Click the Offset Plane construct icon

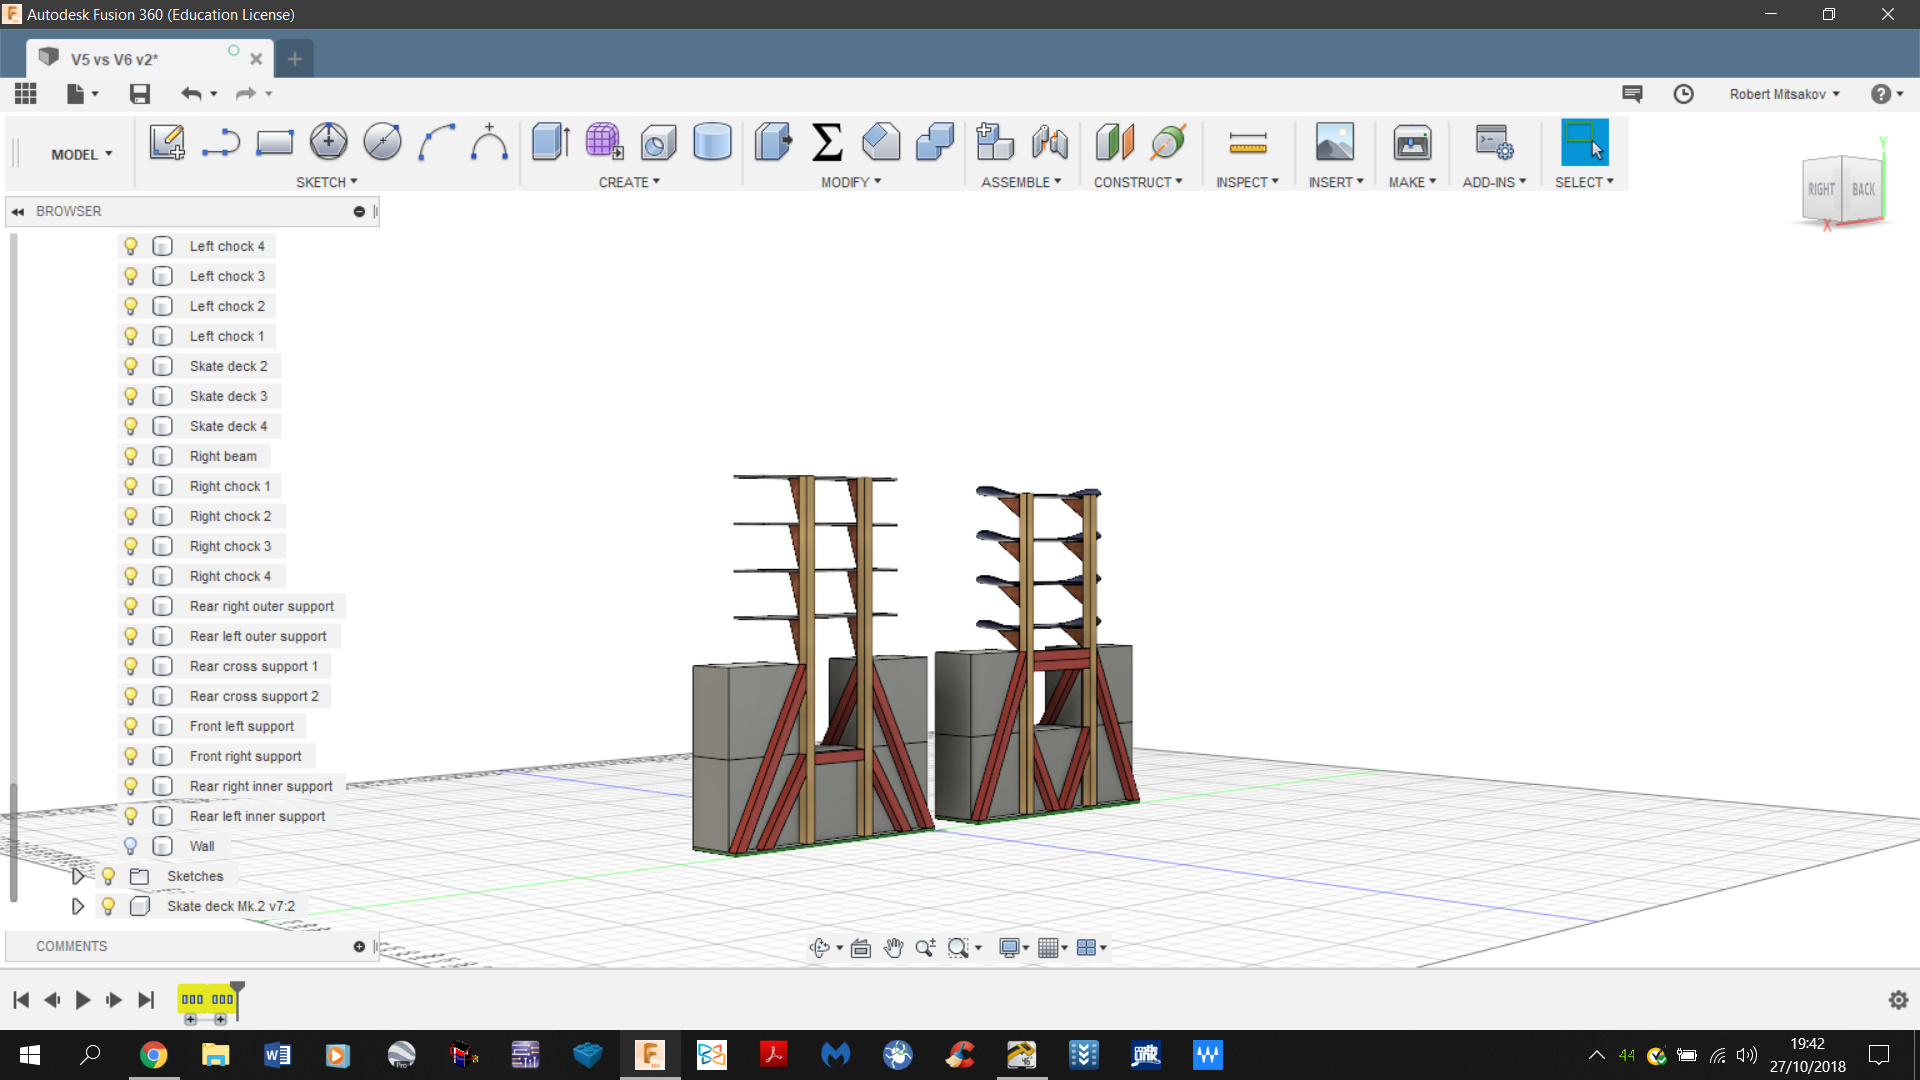(1115, 142)
